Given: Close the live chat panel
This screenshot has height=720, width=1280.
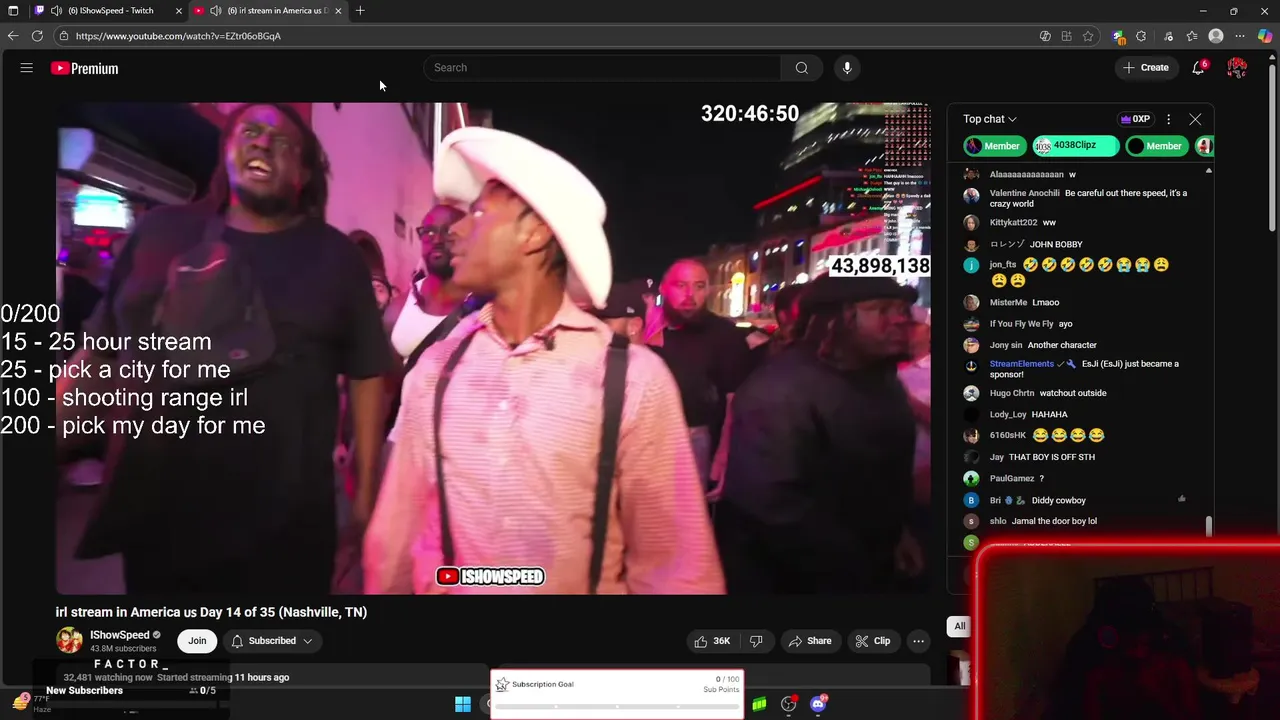Looking at the screenshot, I should tap(1195, 119).
